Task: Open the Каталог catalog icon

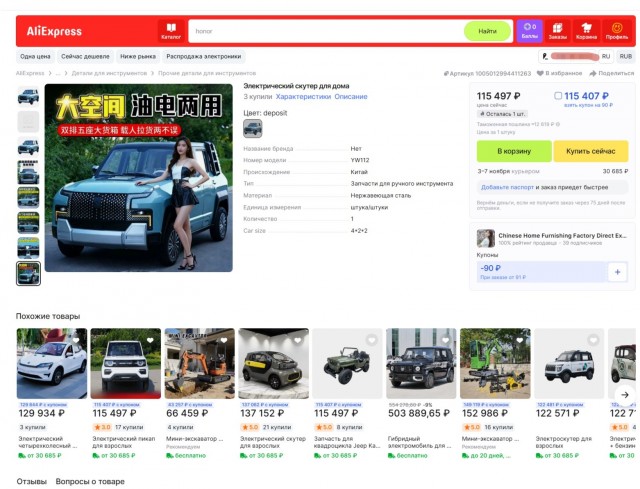Action: pyautogui.click(x=171, y=31)
